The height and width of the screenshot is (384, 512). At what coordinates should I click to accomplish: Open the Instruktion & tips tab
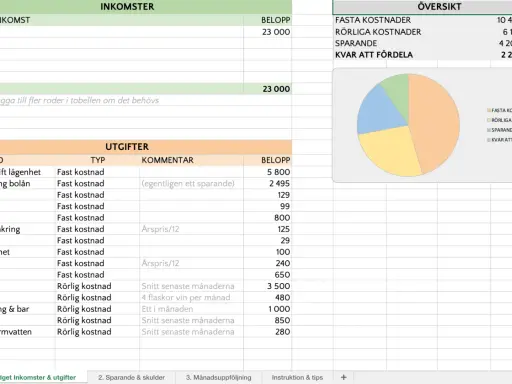(x=297, y=377)
